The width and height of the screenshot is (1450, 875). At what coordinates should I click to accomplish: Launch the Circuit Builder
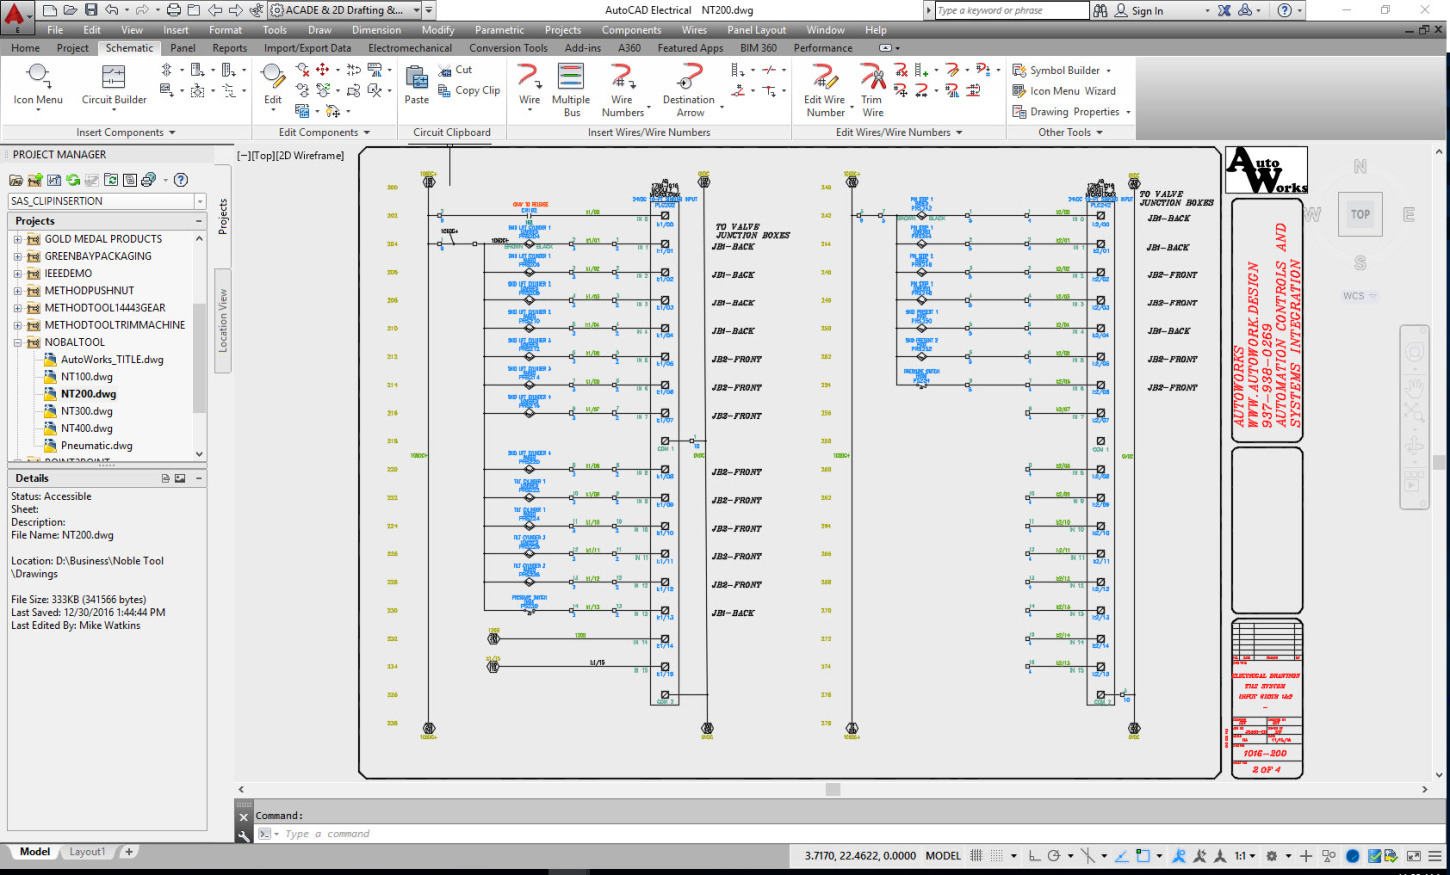pyautogui.click(x=114, y=84)
